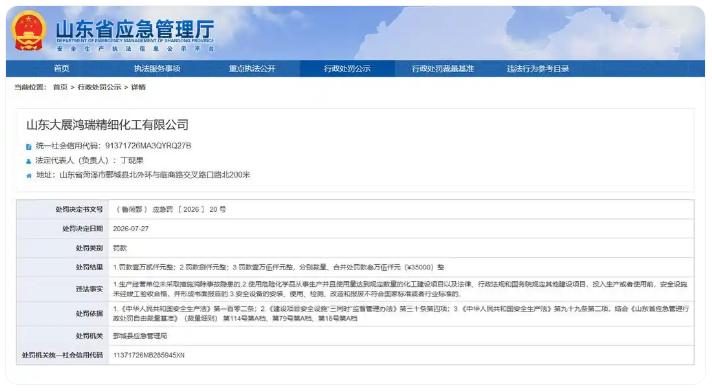Click the legal representative person icon

29,161
